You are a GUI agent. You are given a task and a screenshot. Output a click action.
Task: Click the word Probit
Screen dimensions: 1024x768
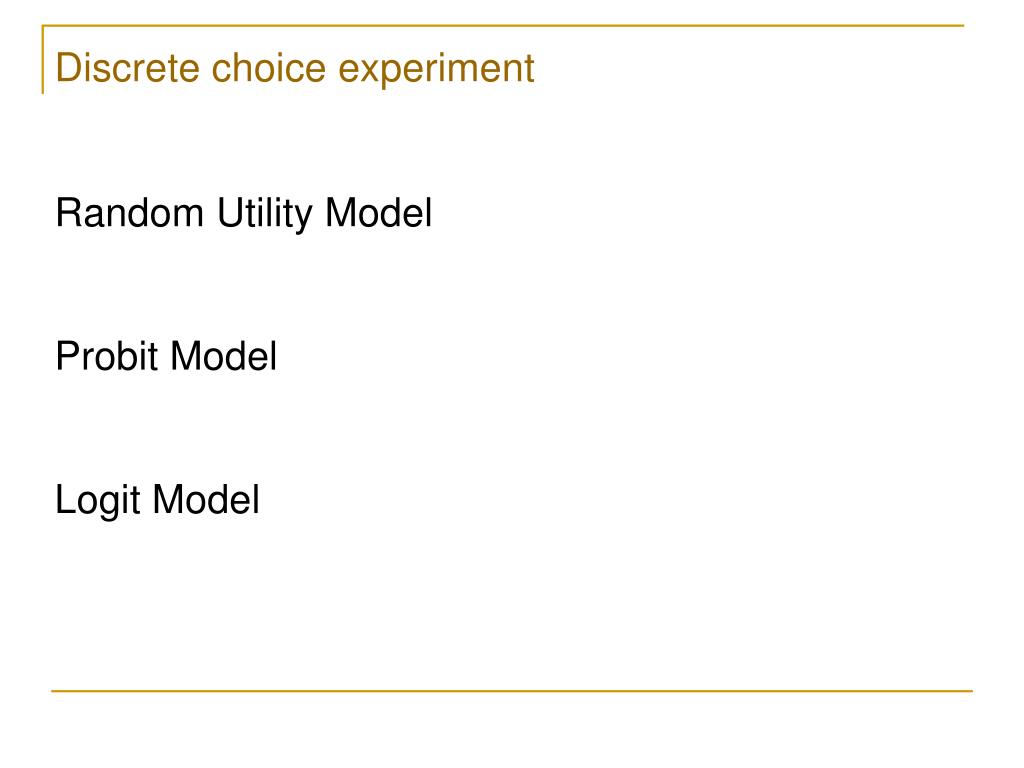[107, 357]
